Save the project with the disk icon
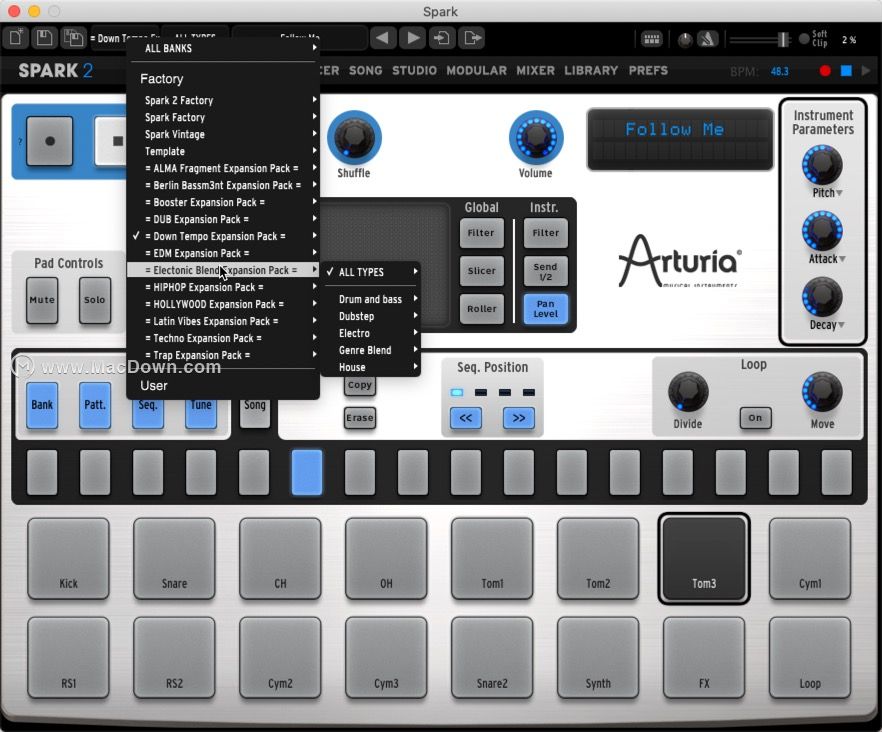882x732 pixels. tap(44, 38)
